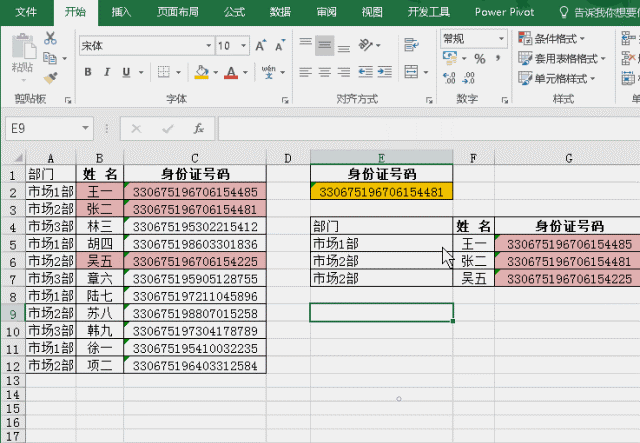Select the Format Painter brush
Screen dimensions: 640x443
[51, 76]
